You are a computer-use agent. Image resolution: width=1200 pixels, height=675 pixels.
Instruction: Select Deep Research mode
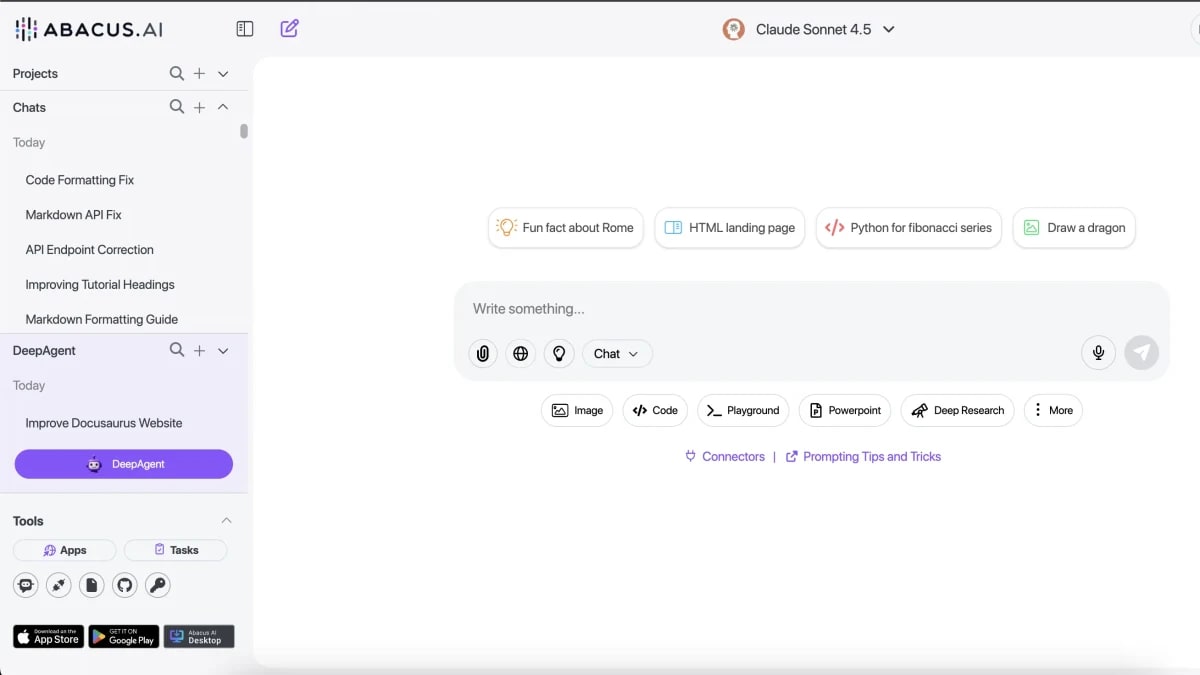[958, 410]
